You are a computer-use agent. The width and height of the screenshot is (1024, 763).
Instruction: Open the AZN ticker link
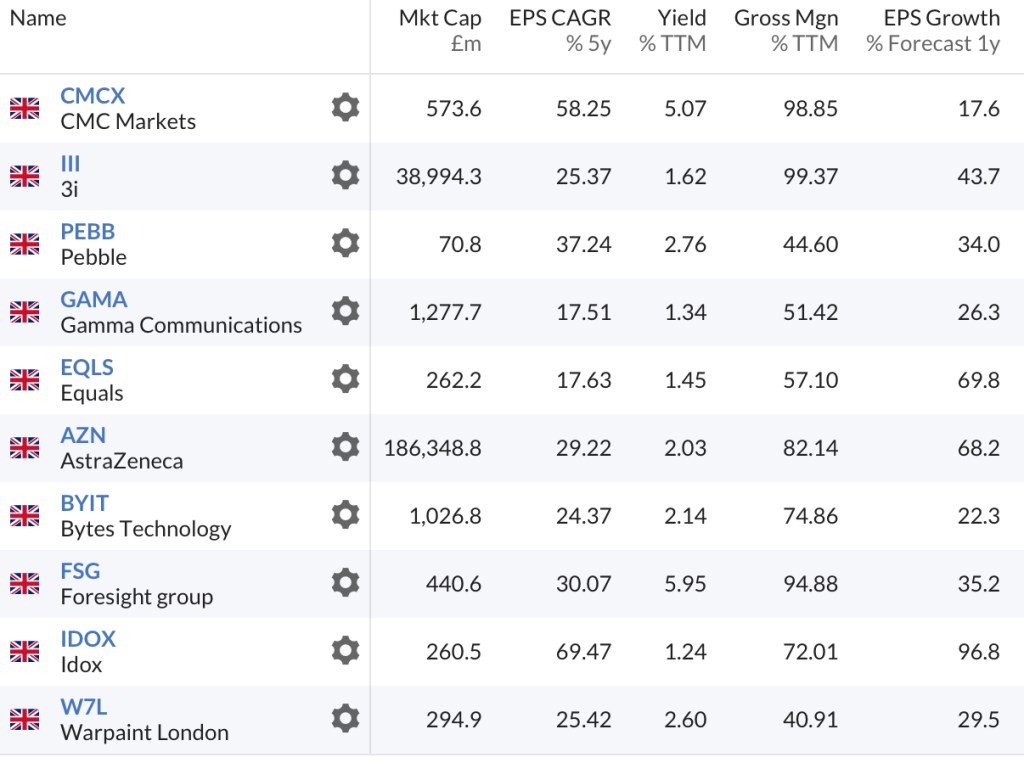83,435
